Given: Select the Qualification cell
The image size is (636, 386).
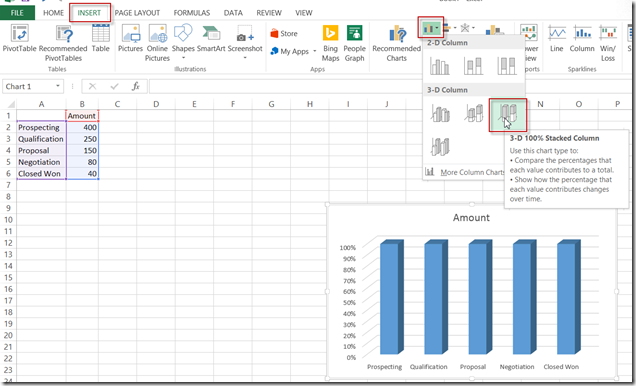Looking at the screenshot, I should coord(41,139).
